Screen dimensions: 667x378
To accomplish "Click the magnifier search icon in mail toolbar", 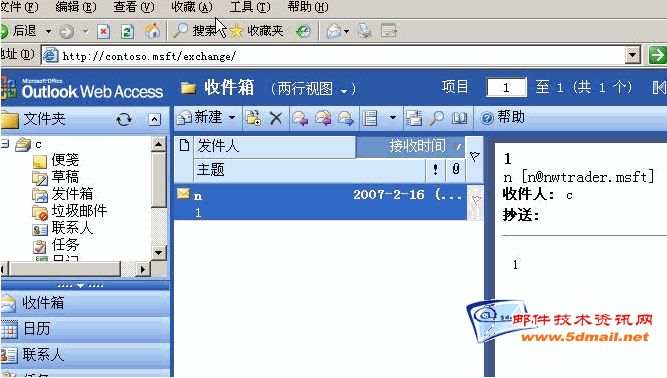I will pos(436,118).
